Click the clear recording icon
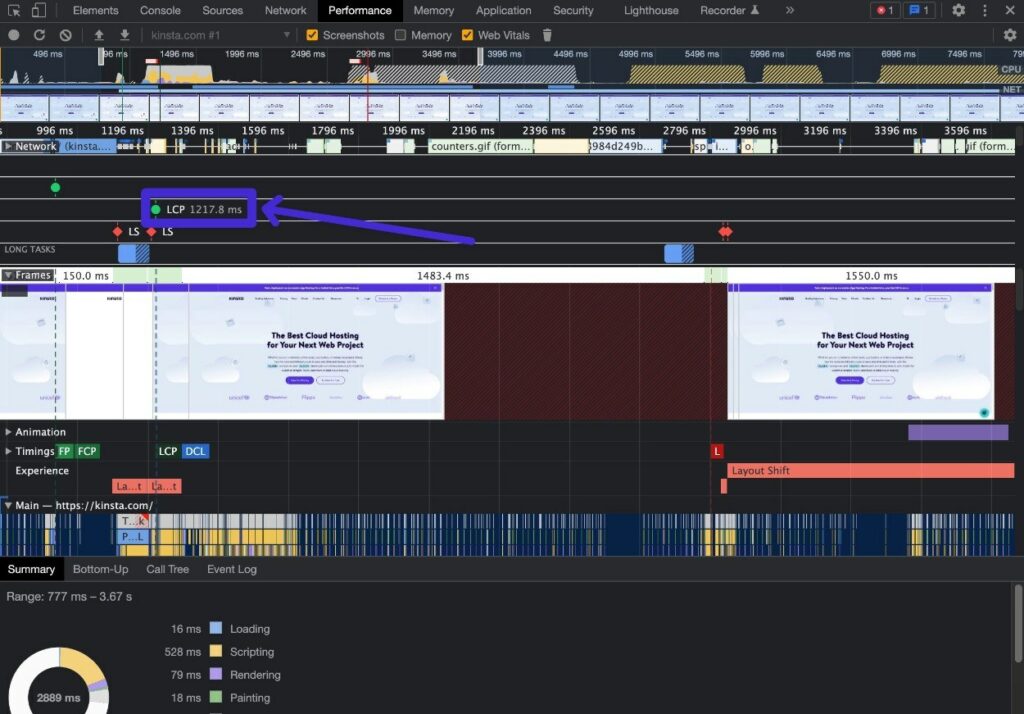This screenshot has width=1024, height=714. tap(65, 35)
